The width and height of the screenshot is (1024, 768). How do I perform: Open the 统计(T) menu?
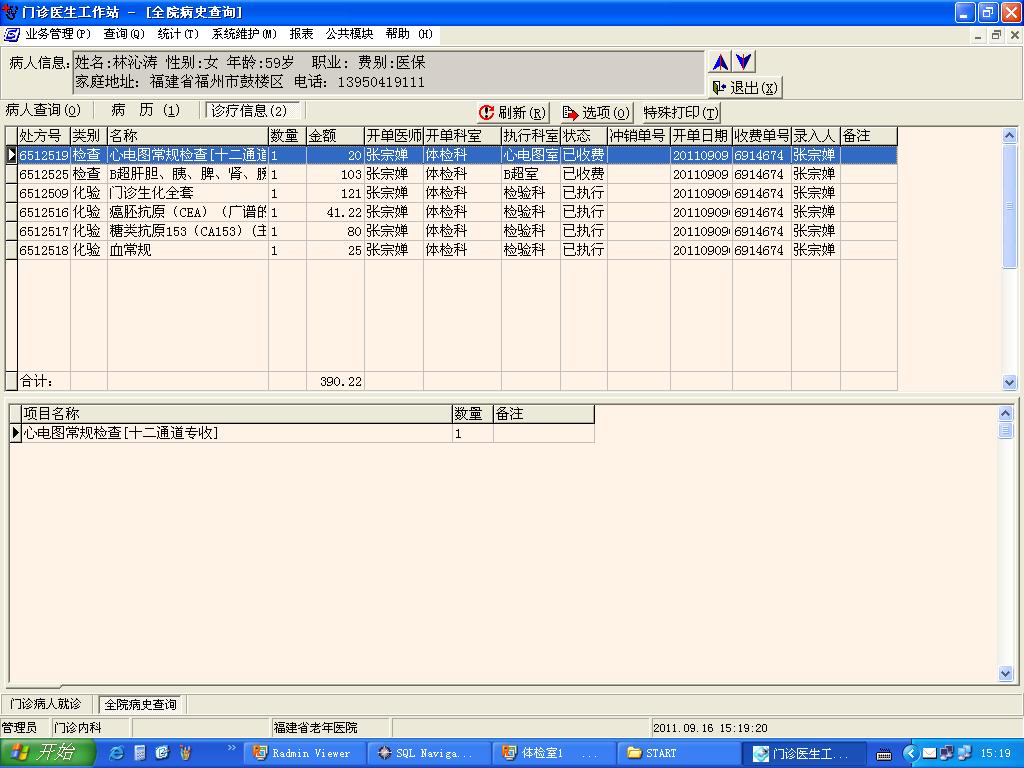pyautogui.click(x=178, y=34)
